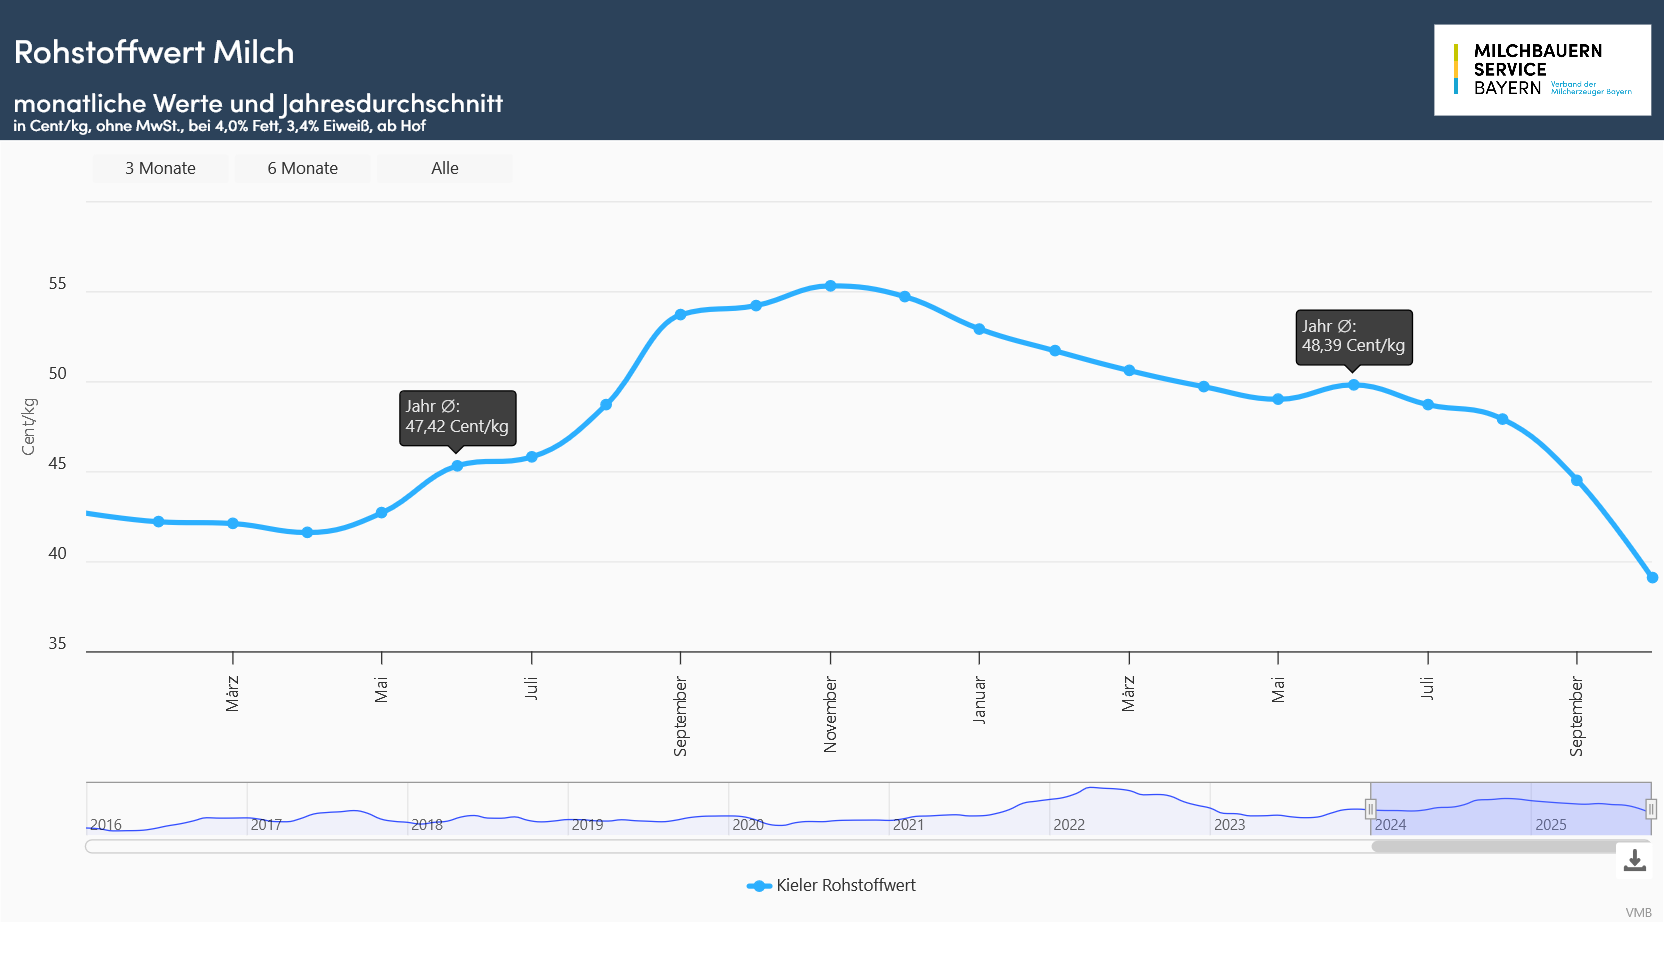Click the download chart icon
Viewport: 1664px width, 978px height.
(x=1634, y=860)
